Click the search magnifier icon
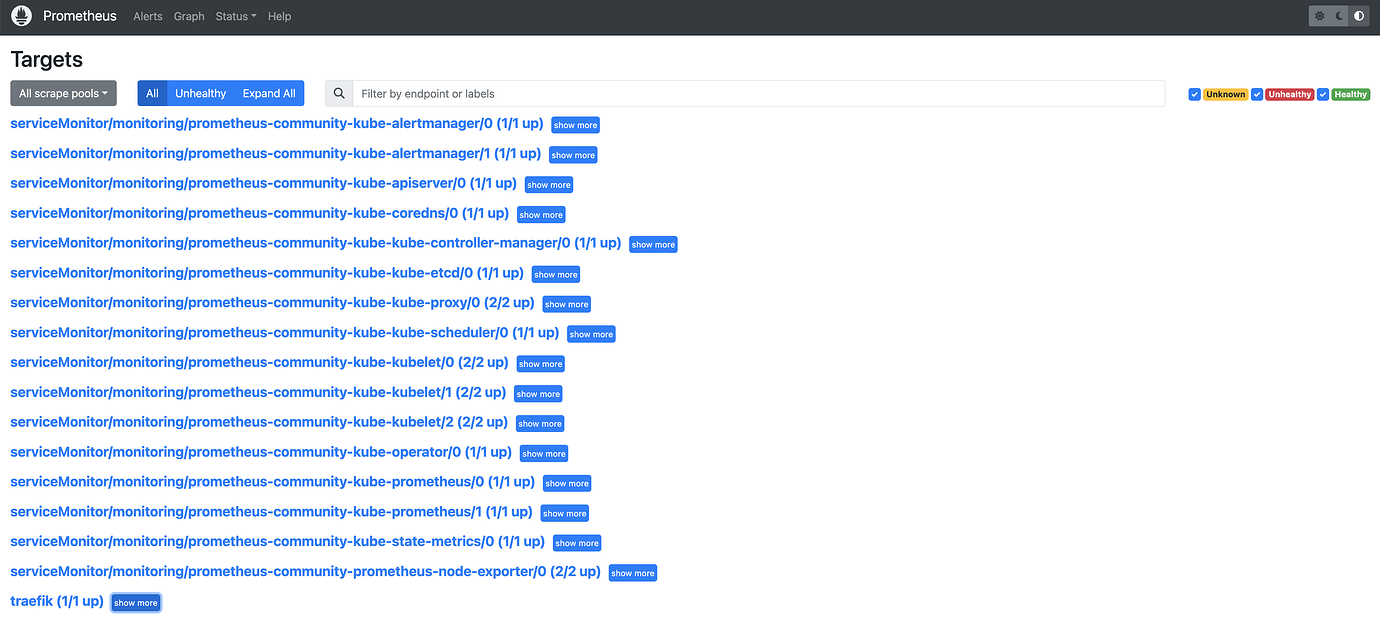Viewport: 1380px width, 626px height. [x=340, y=93]
